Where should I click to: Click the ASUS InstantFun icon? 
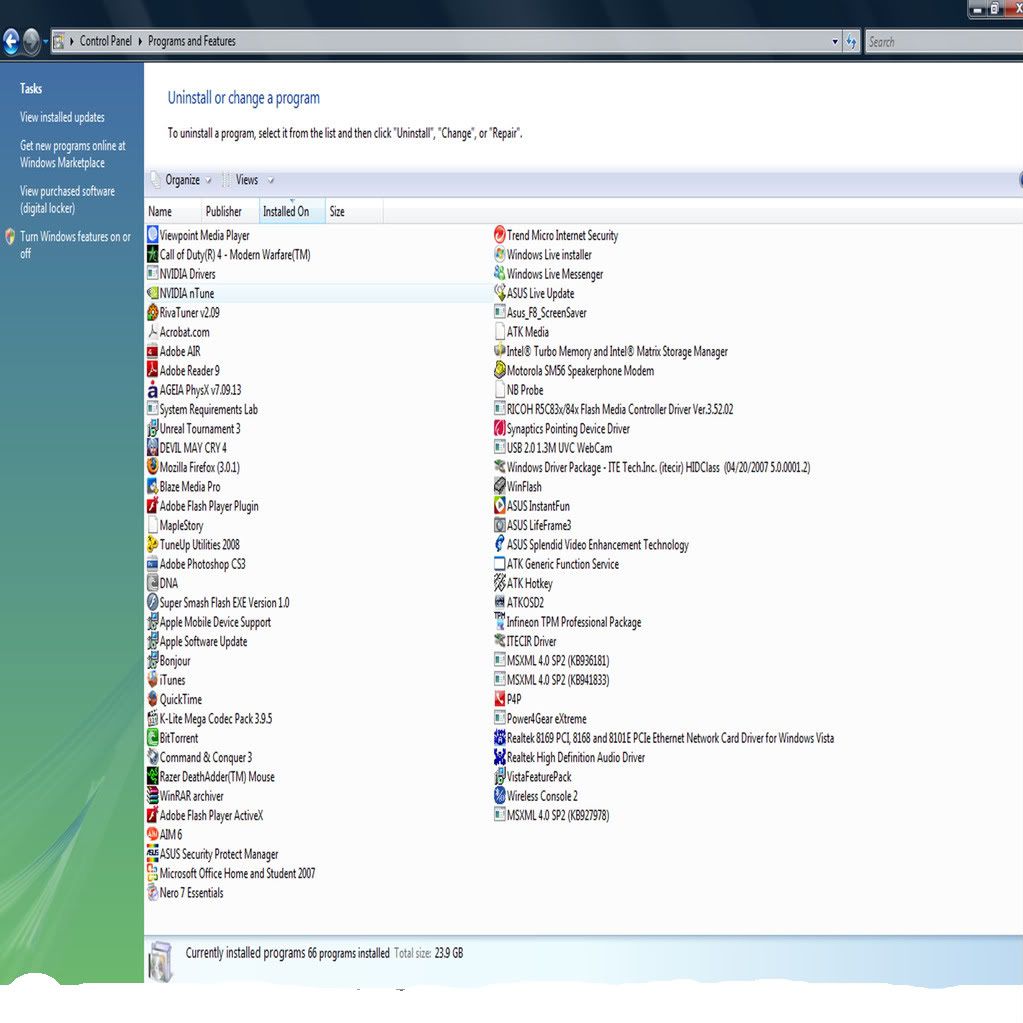[x=500, y=506]
